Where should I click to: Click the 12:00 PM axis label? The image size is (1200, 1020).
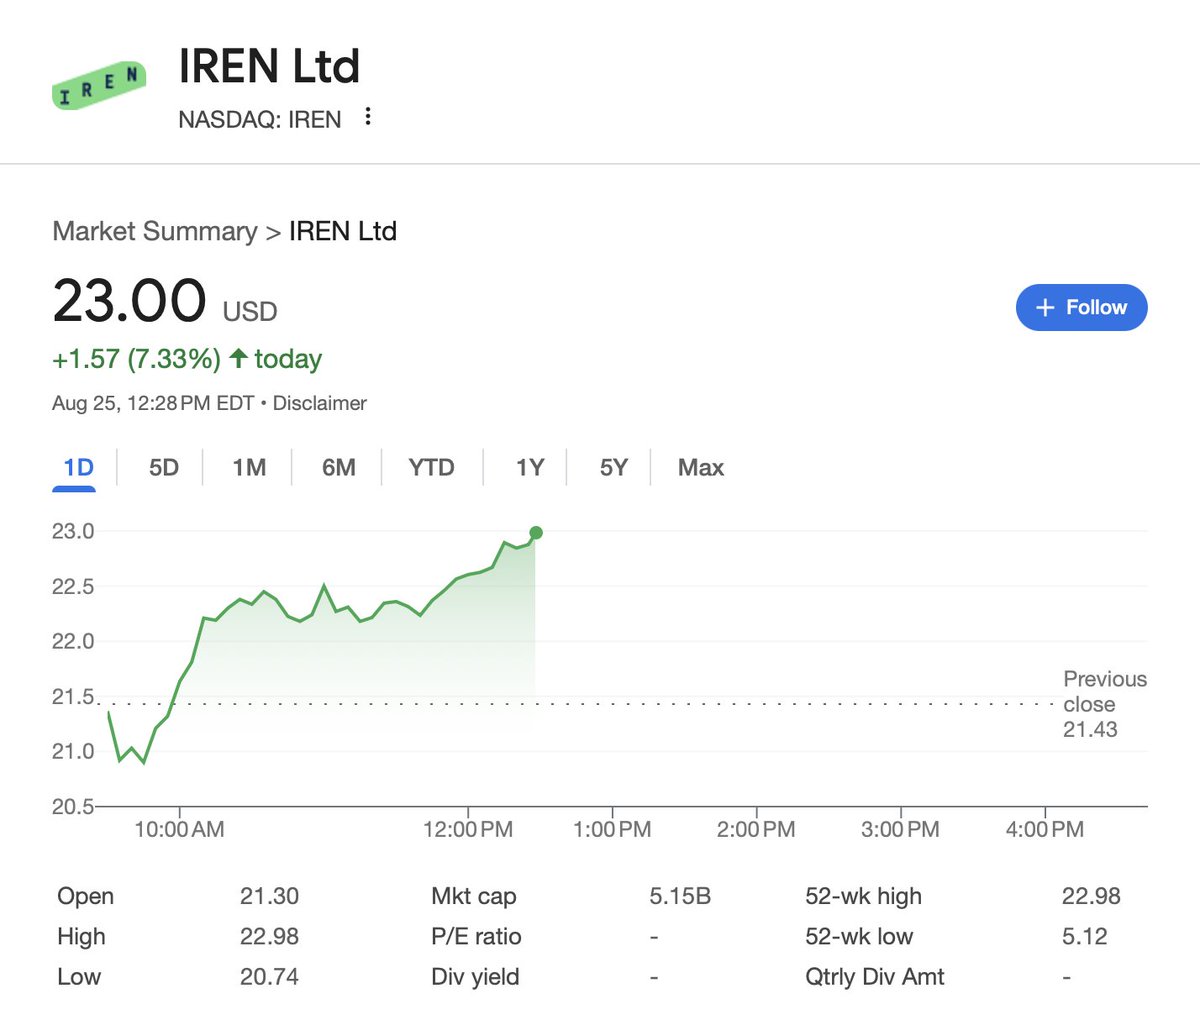pyautogui.click(x=468, y=829)
